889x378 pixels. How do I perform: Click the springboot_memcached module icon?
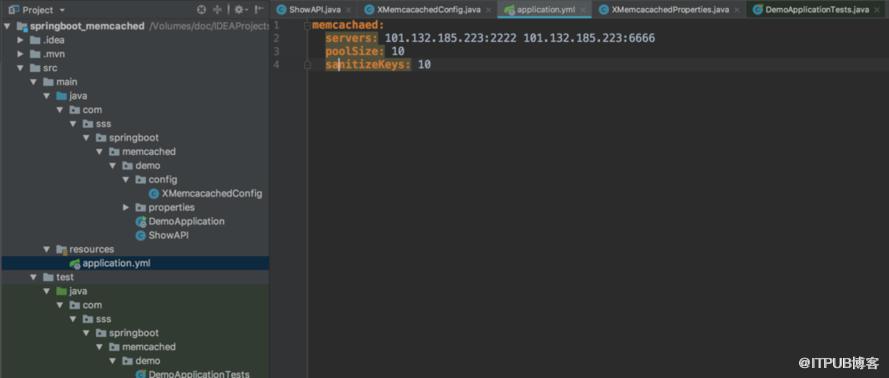[x=22, y=26]
